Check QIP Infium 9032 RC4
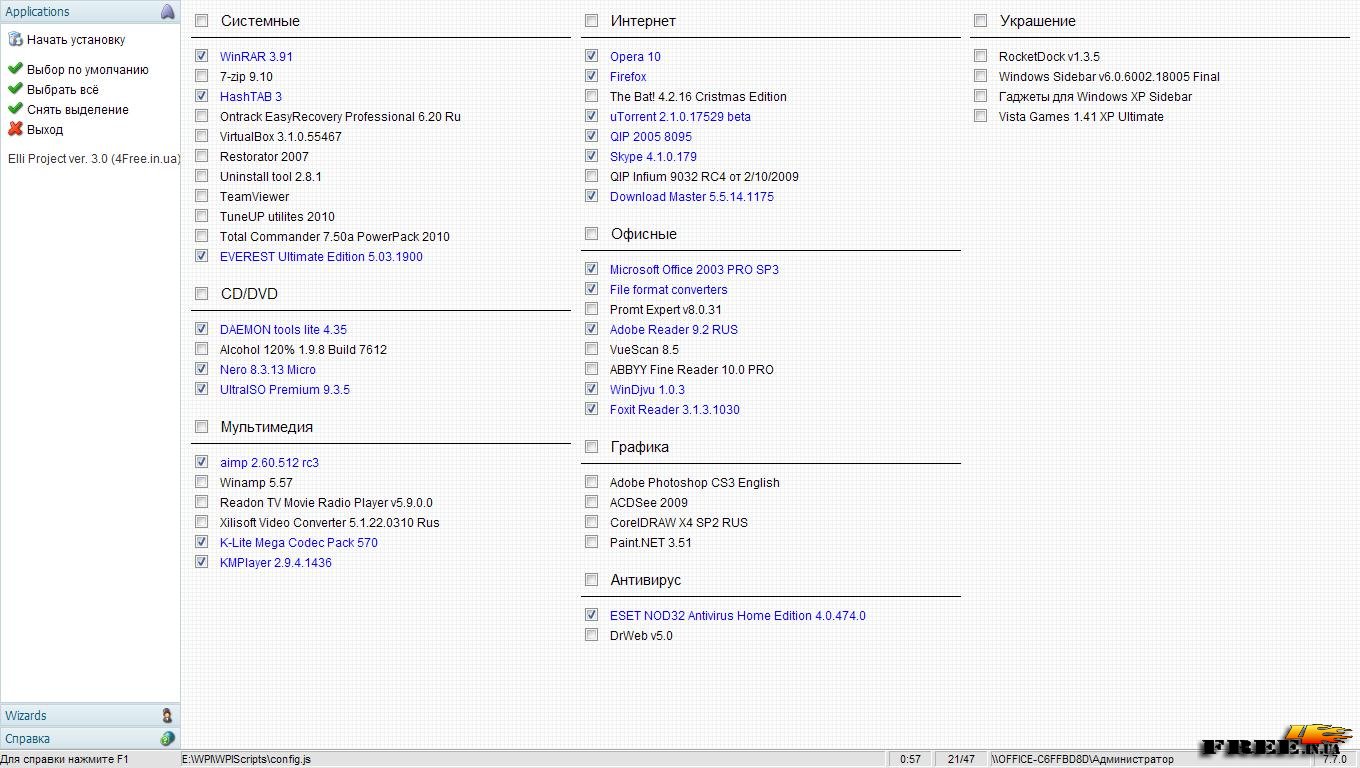1360x768 pixels. click(592, 176)
